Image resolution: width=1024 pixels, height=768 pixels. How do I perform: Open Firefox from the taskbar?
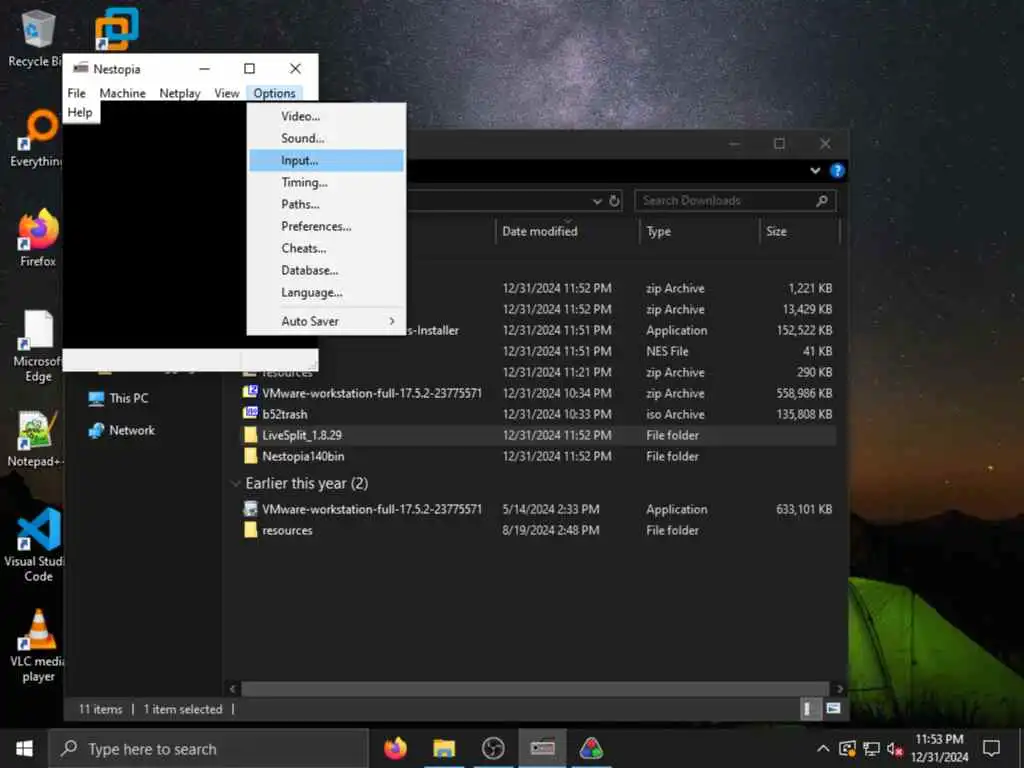coord(395,748)
